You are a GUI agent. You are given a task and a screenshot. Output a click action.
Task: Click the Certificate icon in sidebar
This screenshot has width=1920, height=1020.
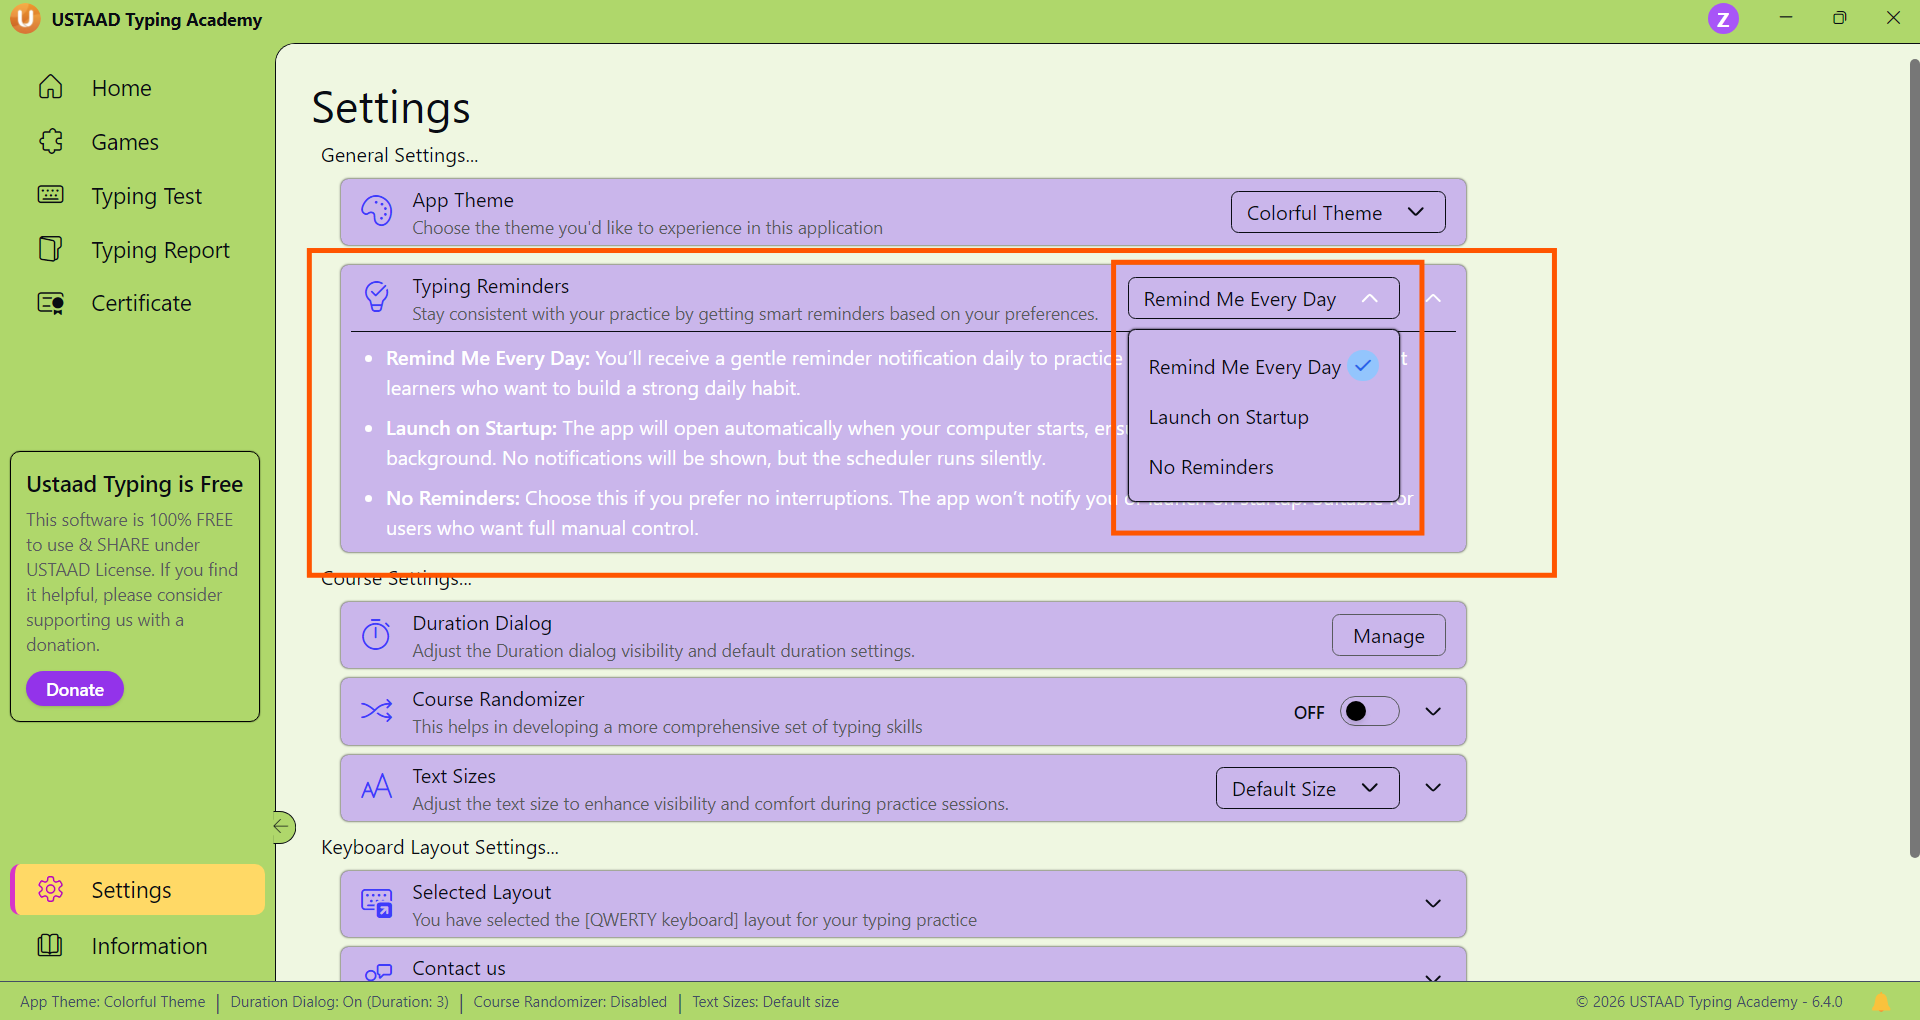(51, 303)
